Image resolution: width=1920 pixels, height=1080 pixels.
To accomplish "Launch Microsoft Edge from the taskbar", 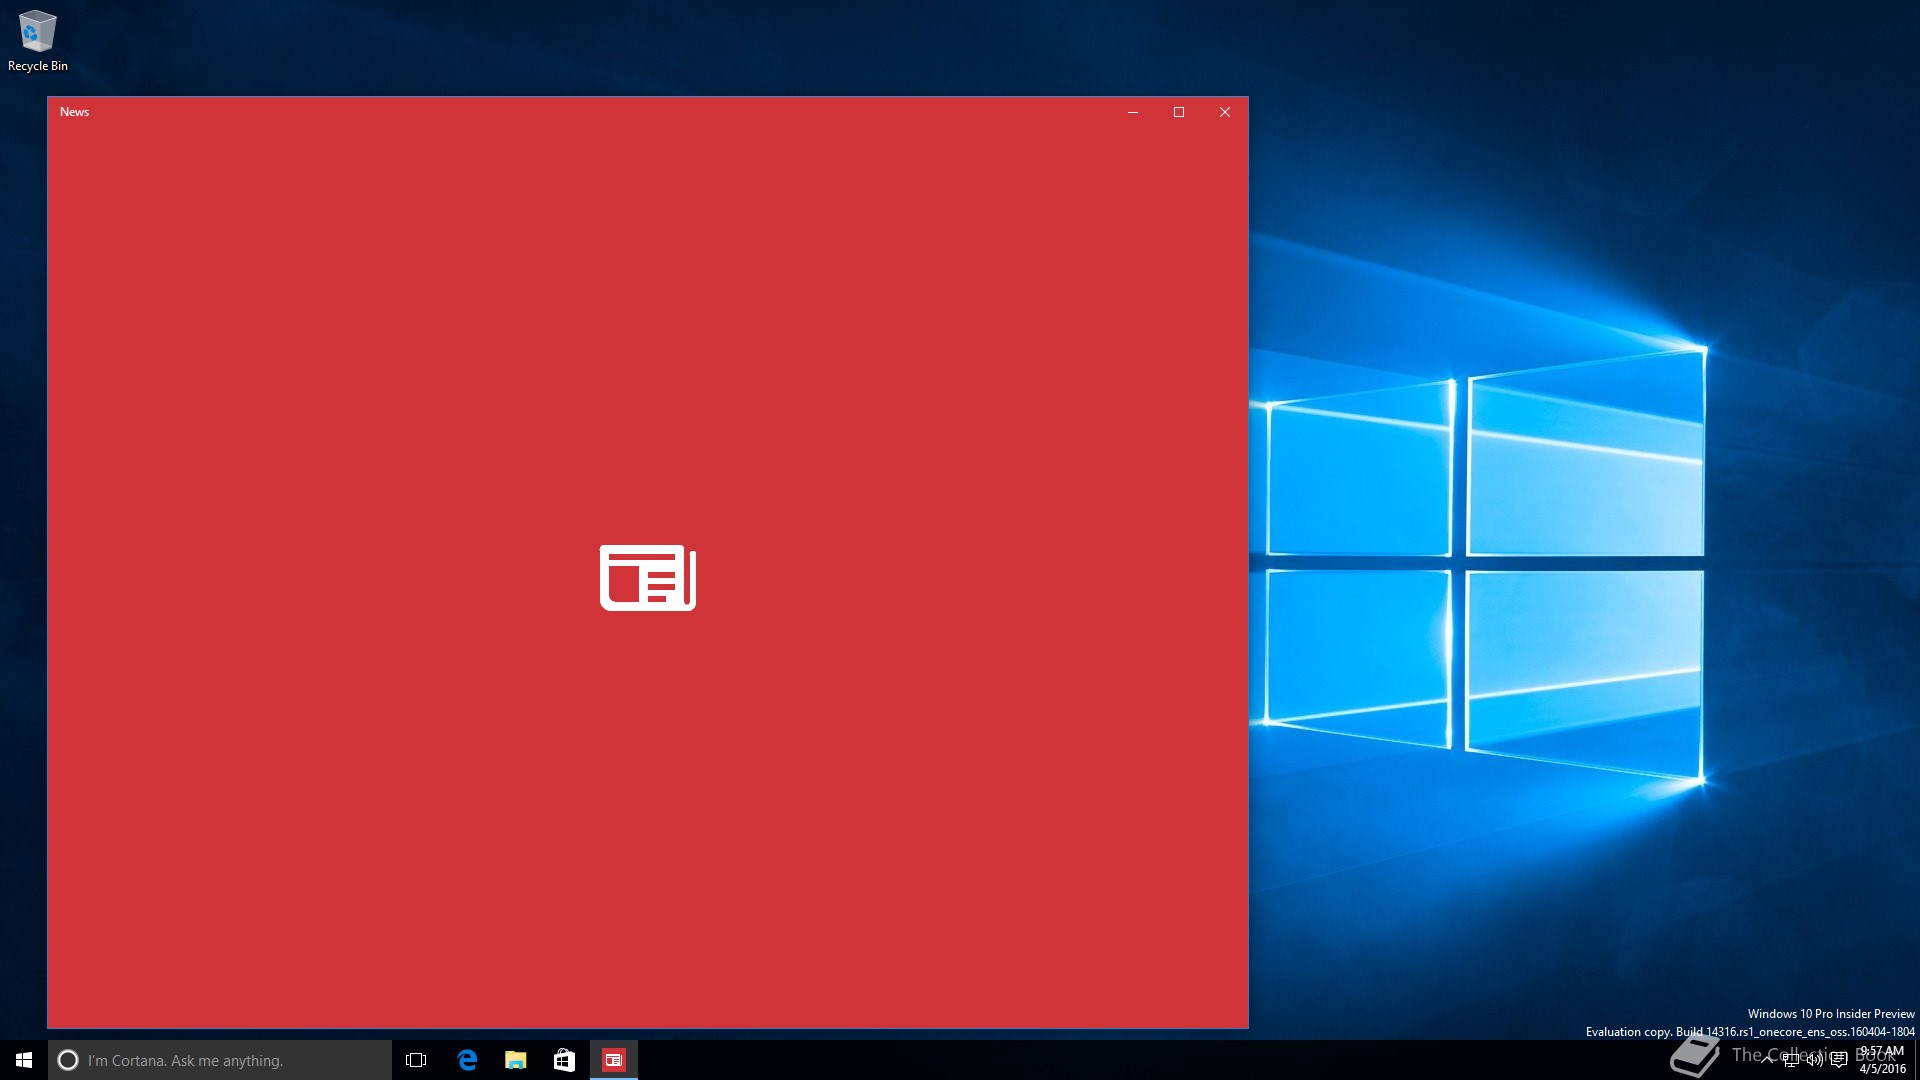I will pos(467,1060).
